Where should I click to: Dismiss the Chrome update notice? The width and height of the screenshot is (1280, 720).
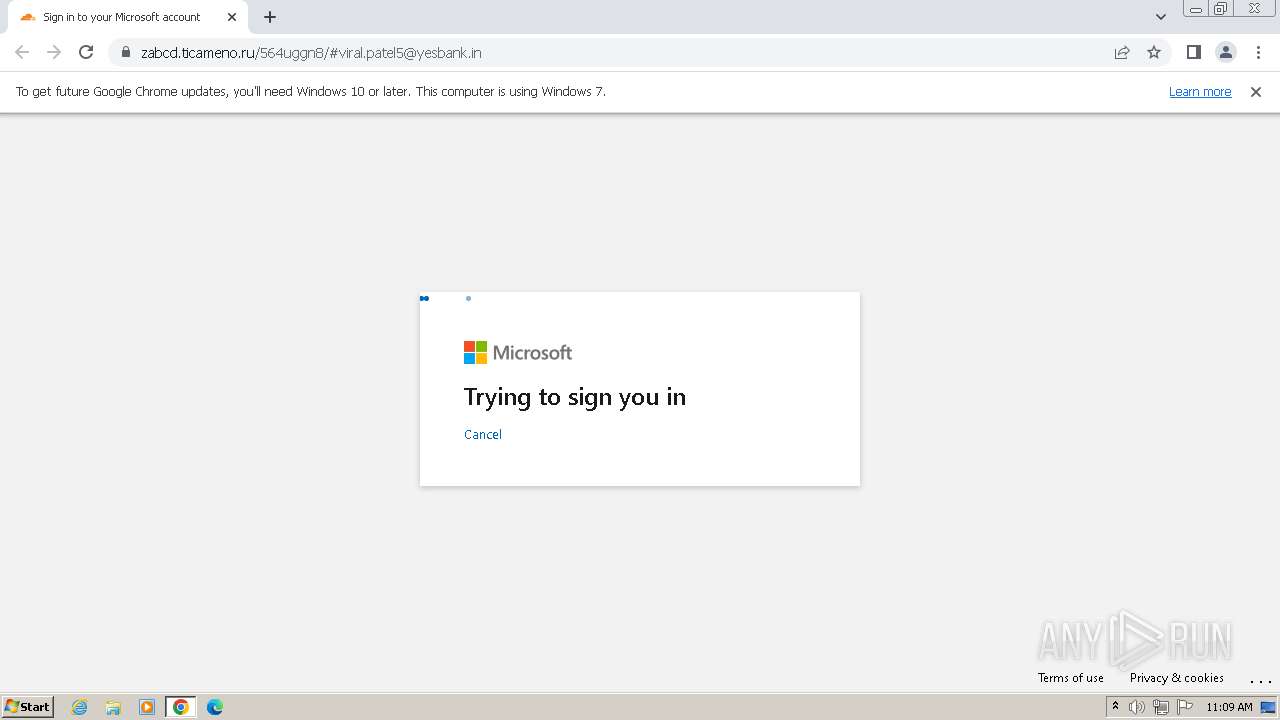1256,91
